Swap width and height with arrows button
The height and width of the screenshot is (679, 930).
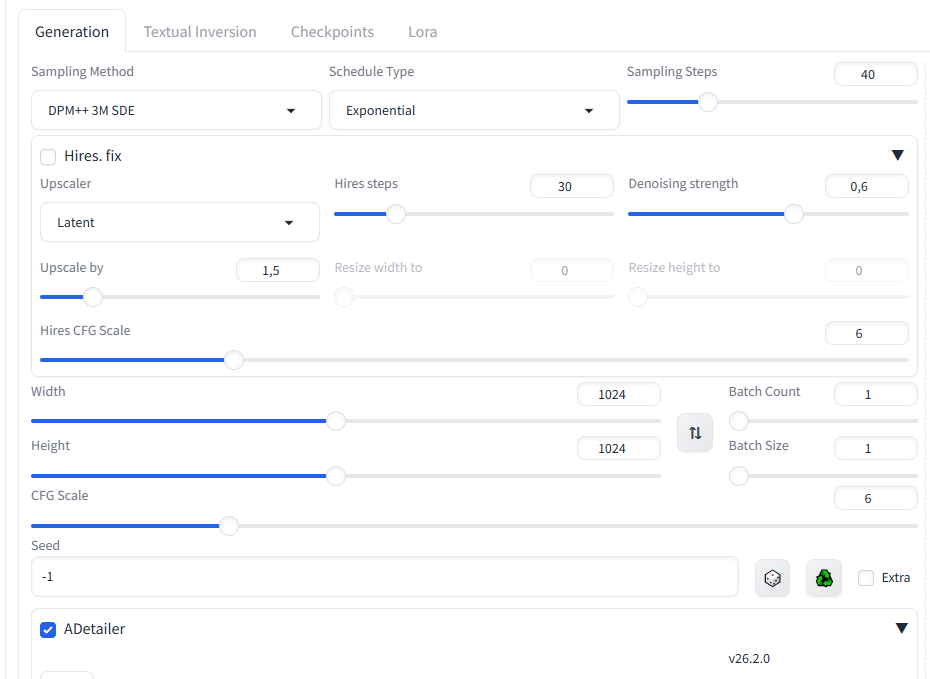[695, 433]
